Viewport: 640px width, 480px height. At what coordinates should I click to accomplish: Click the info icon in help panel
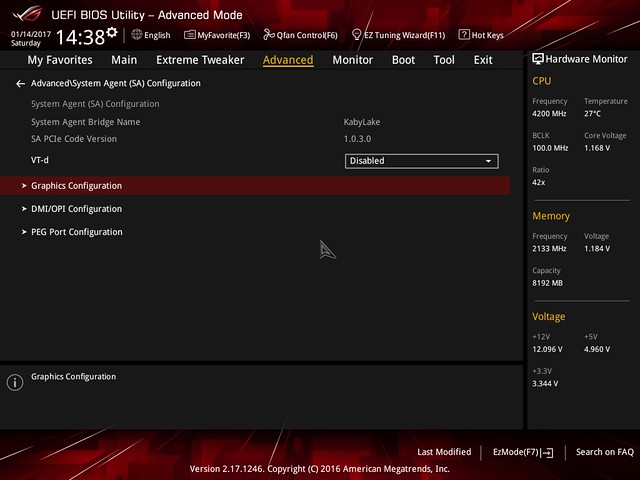pyautogui.click(x=15, y=382)
